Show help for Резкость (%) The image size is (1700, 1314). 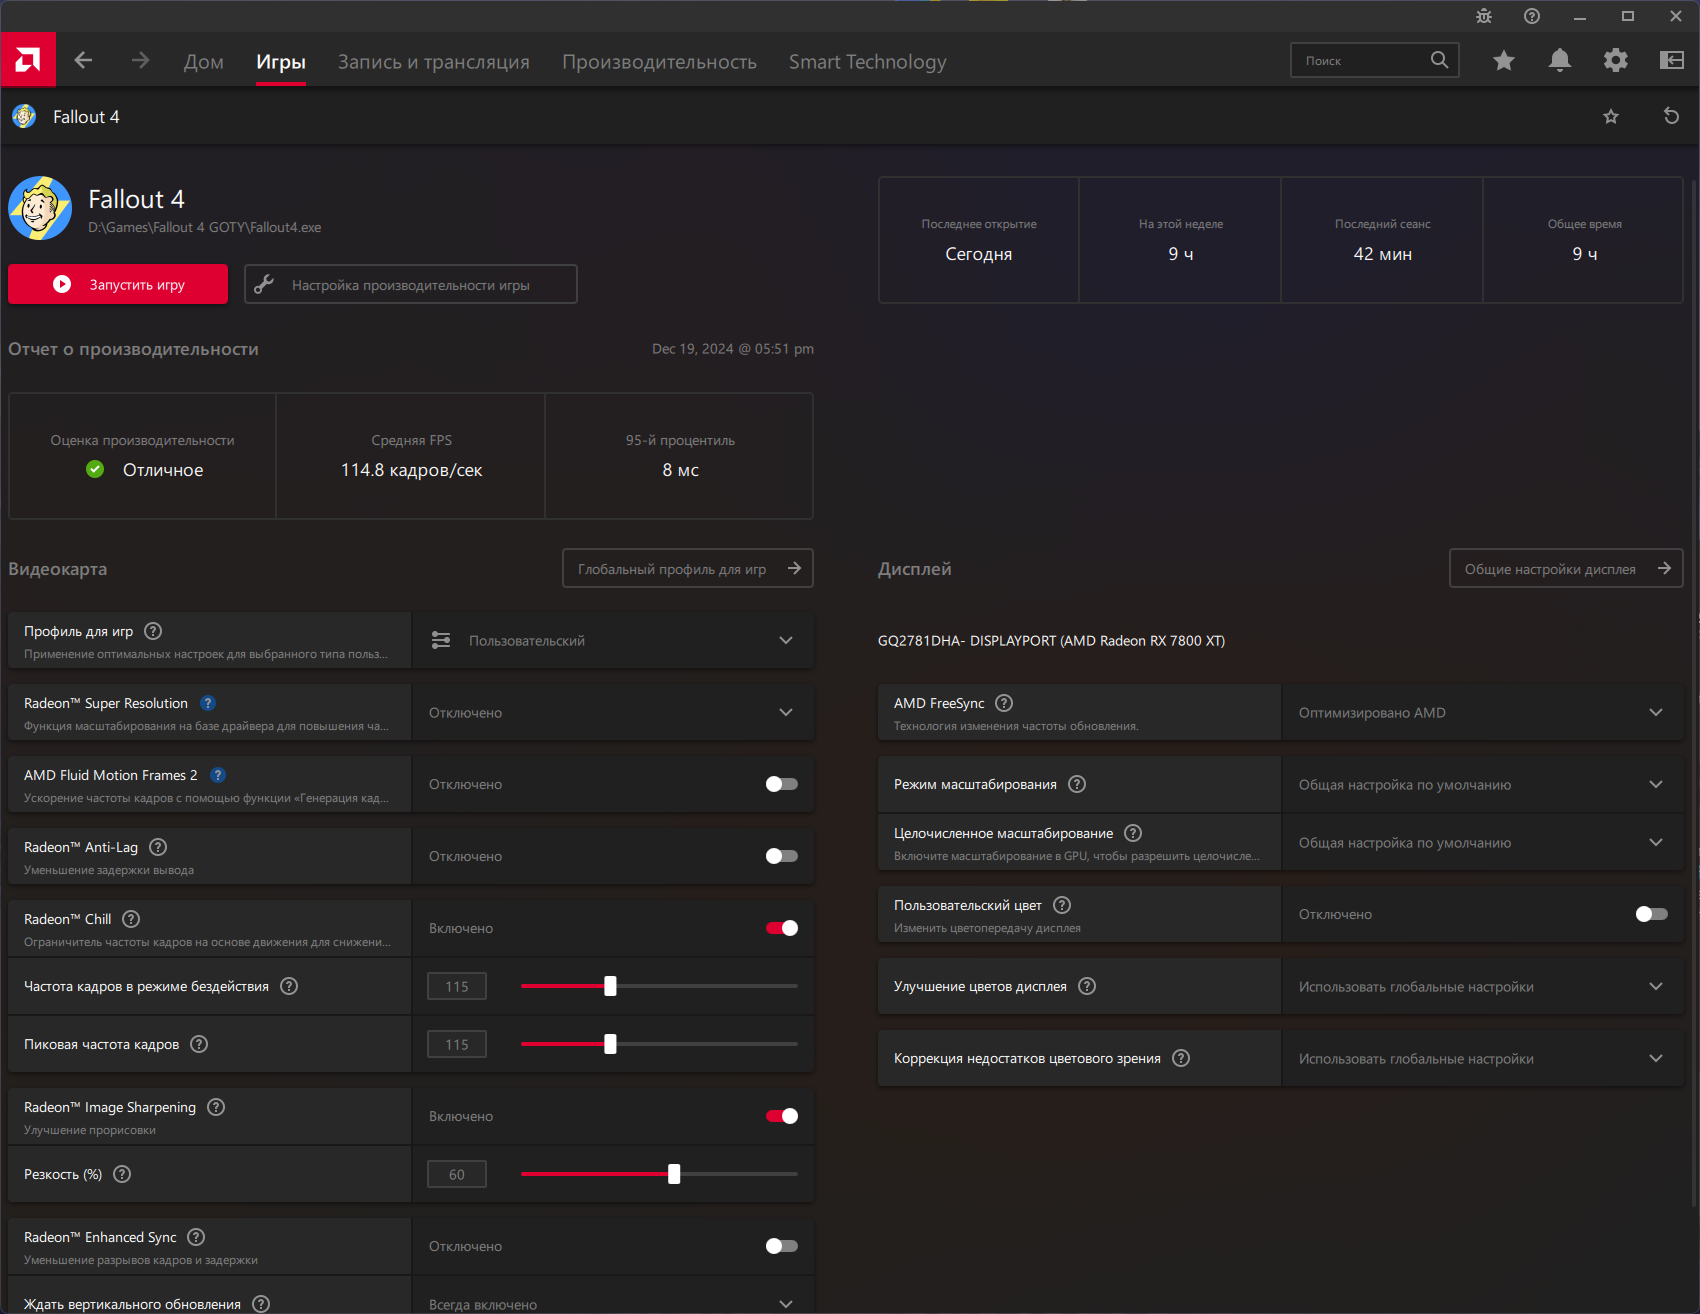122,1174
